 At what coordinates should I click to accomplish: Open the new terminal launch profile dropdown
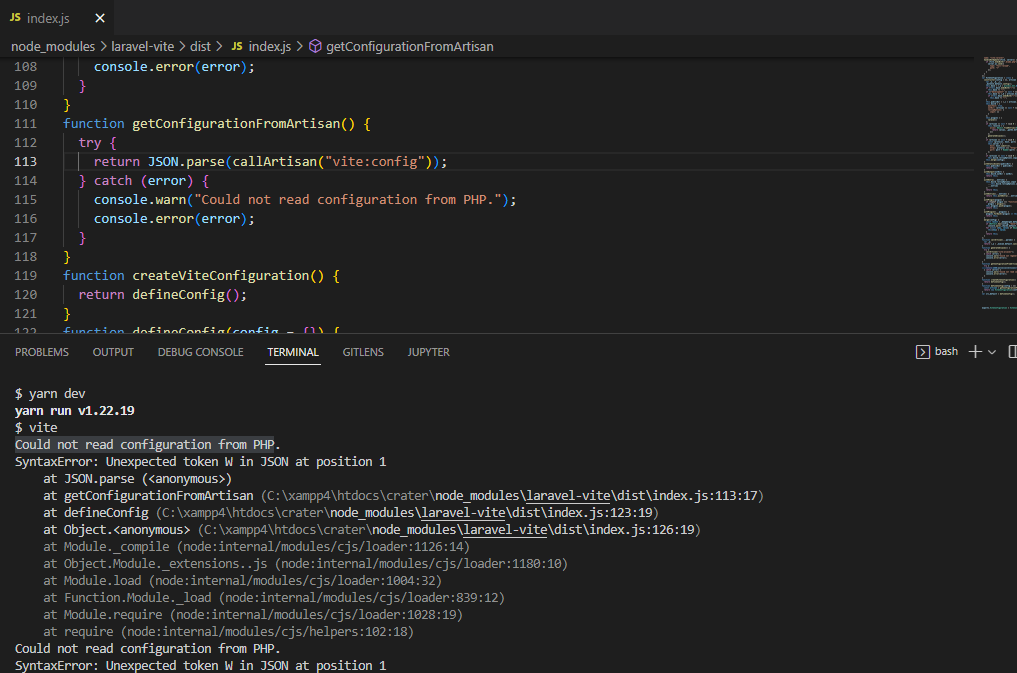pyautogui.click(x=992, y=352)
